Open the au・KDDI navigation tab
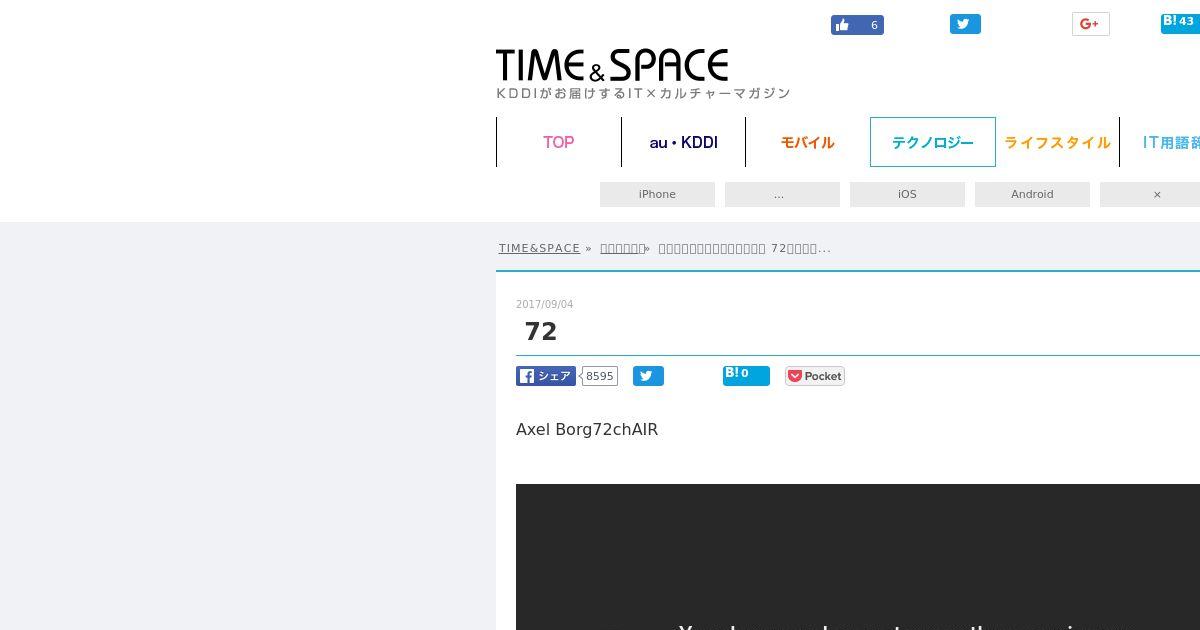This screenshot has height=630, width=1200. coord(683,142)
